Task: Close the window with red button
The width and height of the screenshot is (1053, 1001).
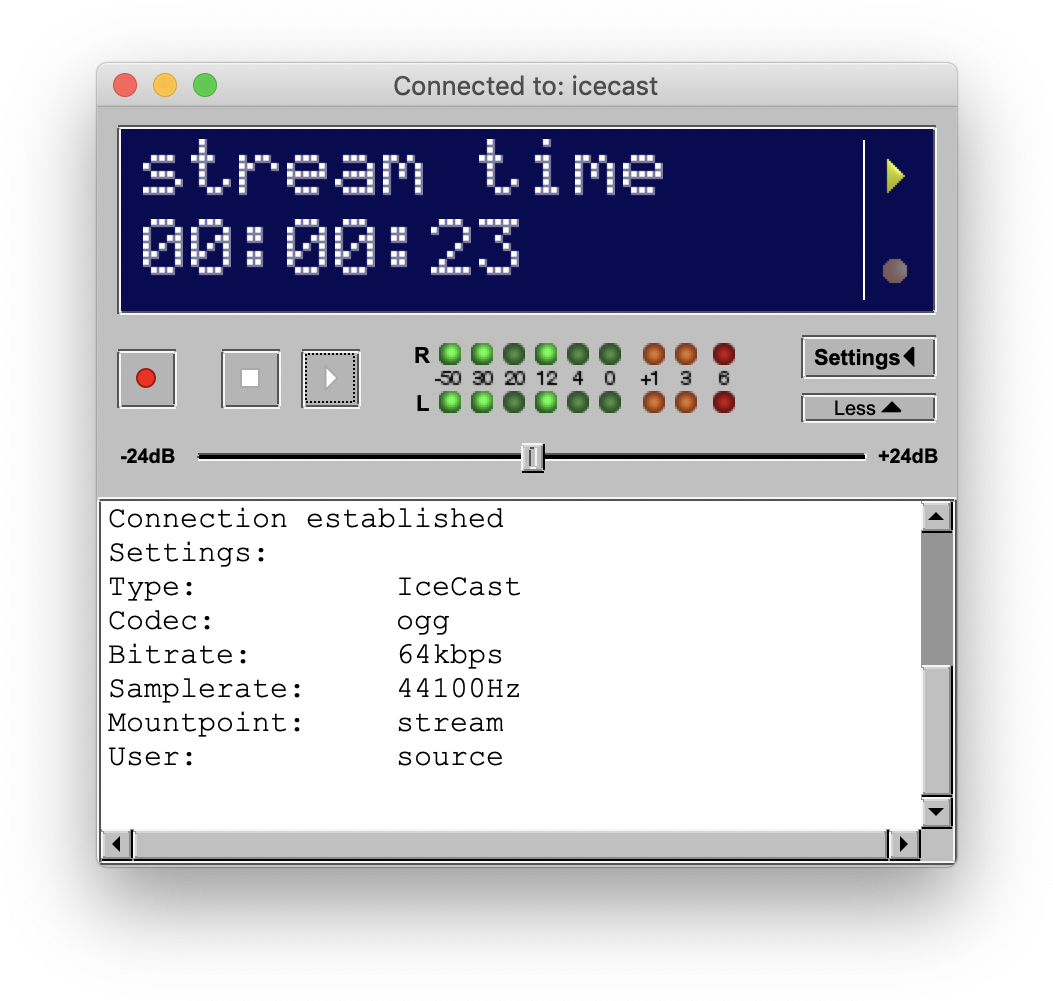Action: 125,85
